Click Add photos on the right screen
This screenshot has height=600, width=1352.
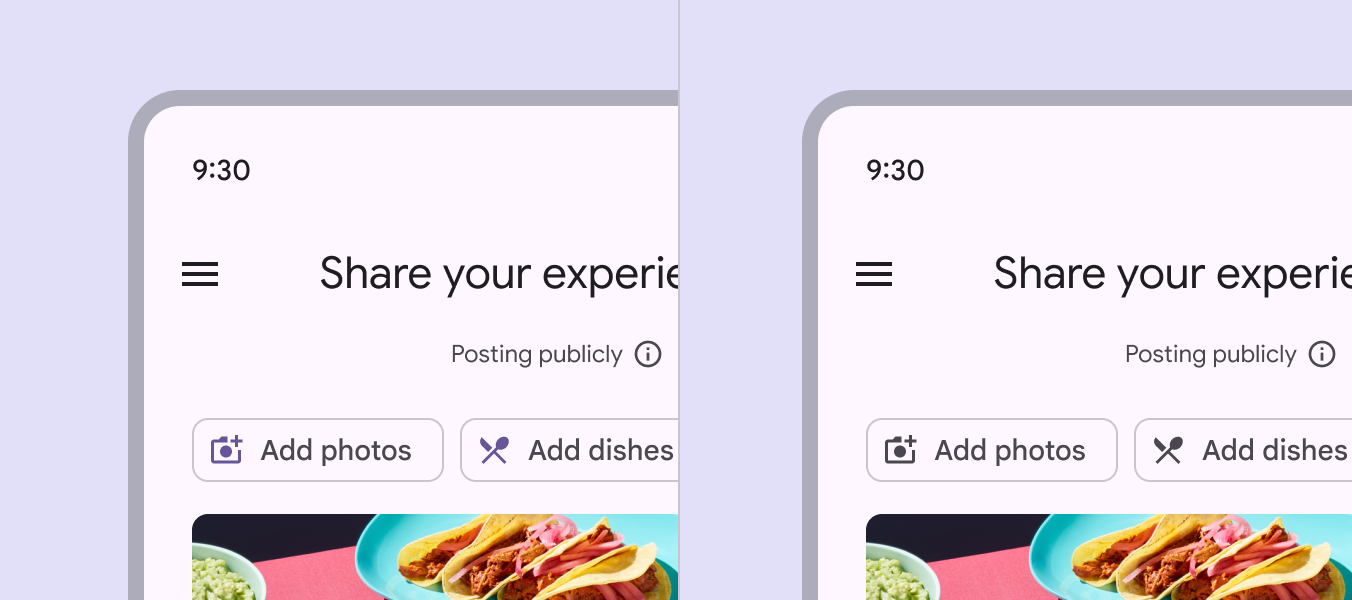992,450
